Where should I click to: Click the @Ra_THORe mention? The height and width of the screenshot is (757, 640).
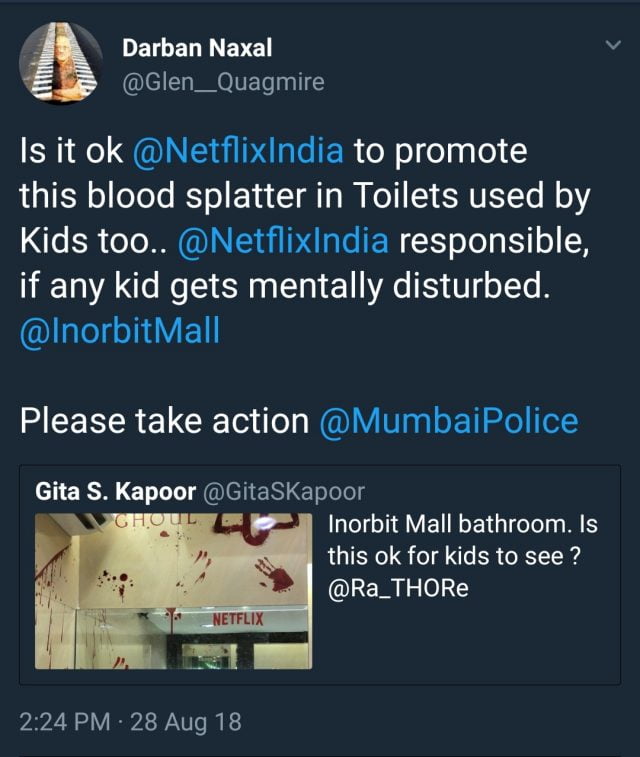pyautogui.click(x=398, y=591)
